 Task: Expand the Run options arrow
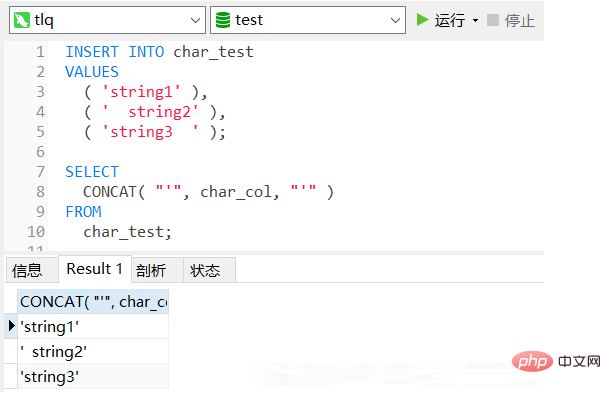(x=475, y=20)
